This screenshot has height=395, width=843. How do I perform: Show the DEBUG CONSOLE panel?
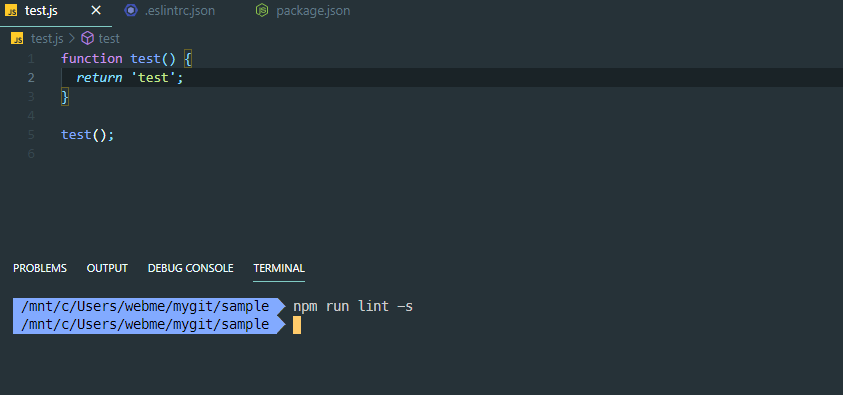click(x=190, y=268)
